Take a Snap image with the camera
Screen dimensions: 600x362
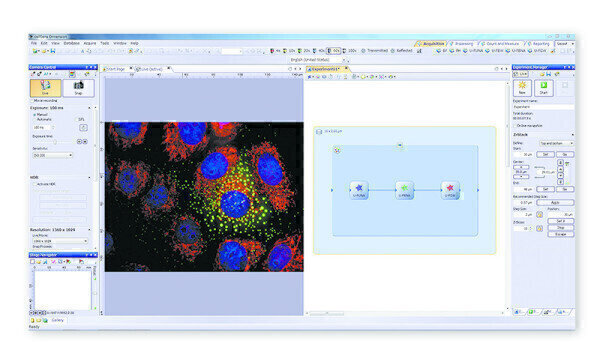(x=78, y=88)
